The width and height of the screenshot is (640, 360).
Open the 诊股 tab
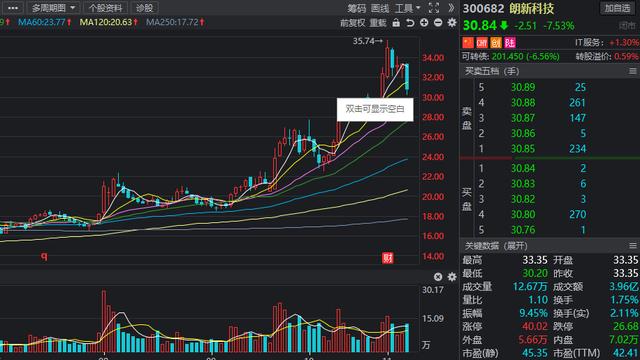[144, 8]
